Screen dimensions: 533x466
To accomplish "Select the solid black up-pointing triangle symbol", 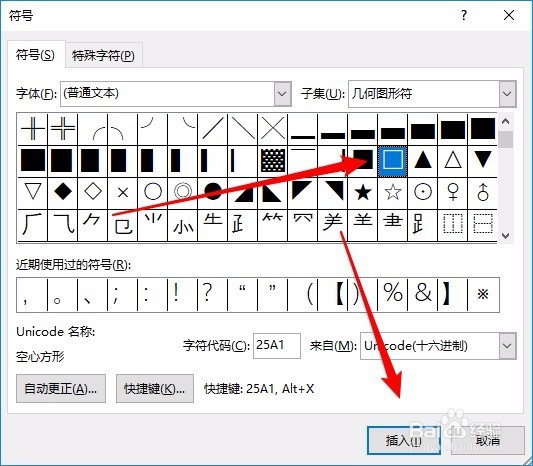I will (x=423, y=161).
